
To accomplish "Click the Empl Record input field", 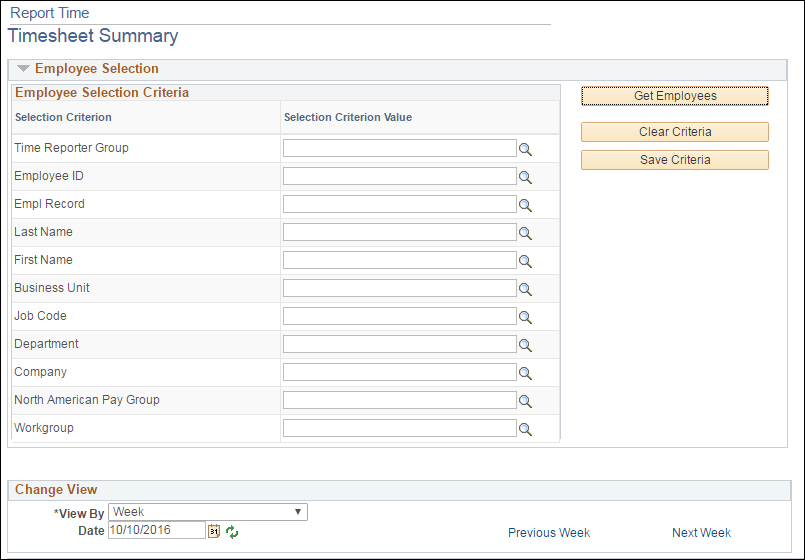I will pos(399,204).
